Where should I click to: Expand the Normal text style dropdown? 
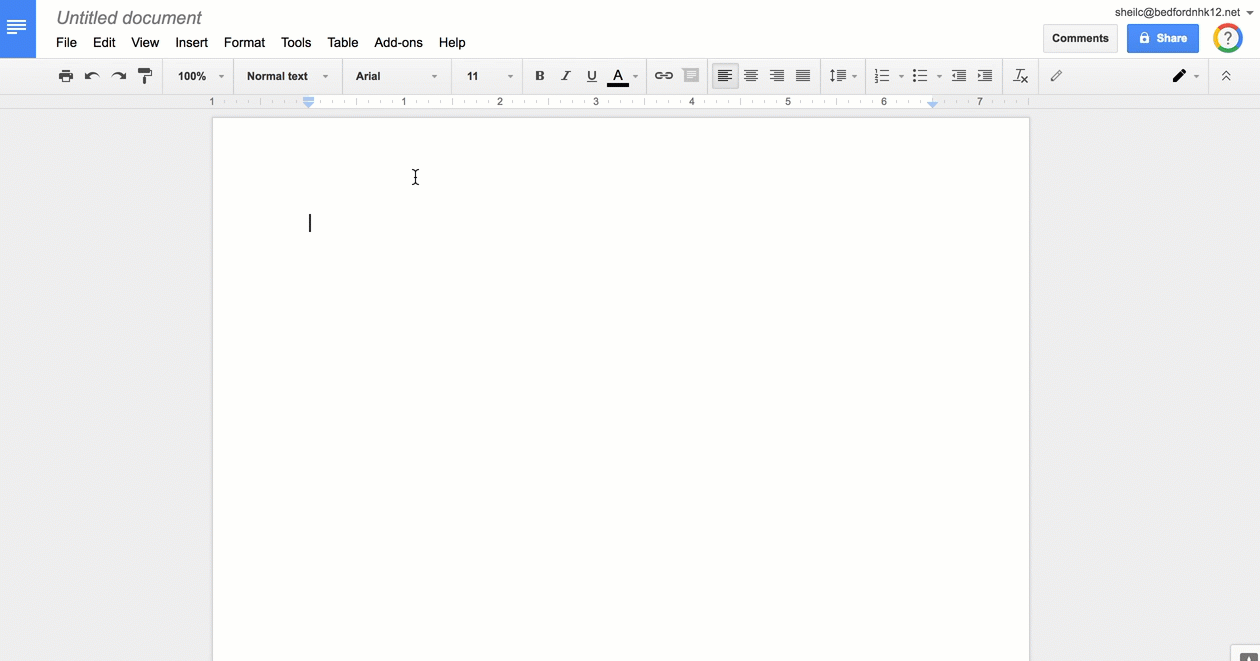pos(287,76)
